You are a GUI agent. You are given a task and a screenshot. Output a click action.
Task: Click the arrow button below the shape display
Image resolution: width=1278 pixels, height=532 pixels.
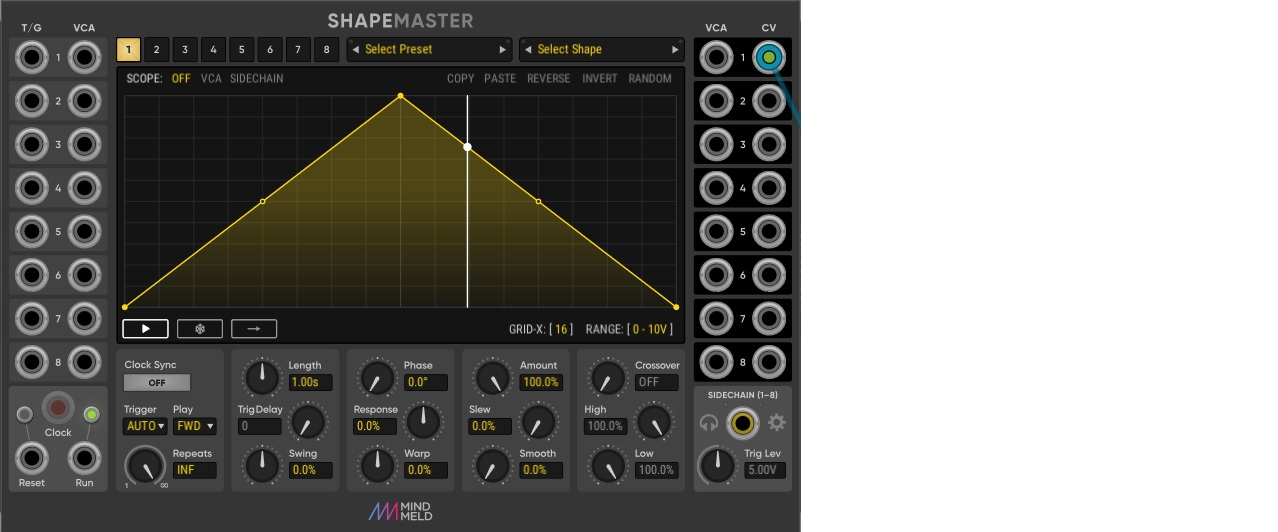click(x=254, y=328)
